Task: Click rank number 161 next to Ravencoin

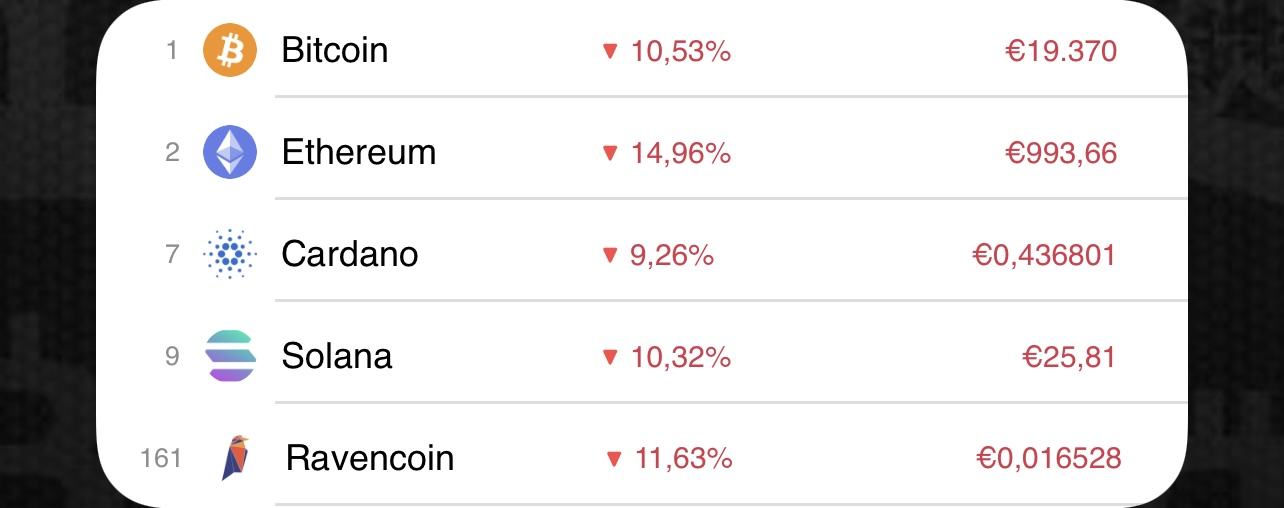Action: pyautogui.click(x=161, y=459)
